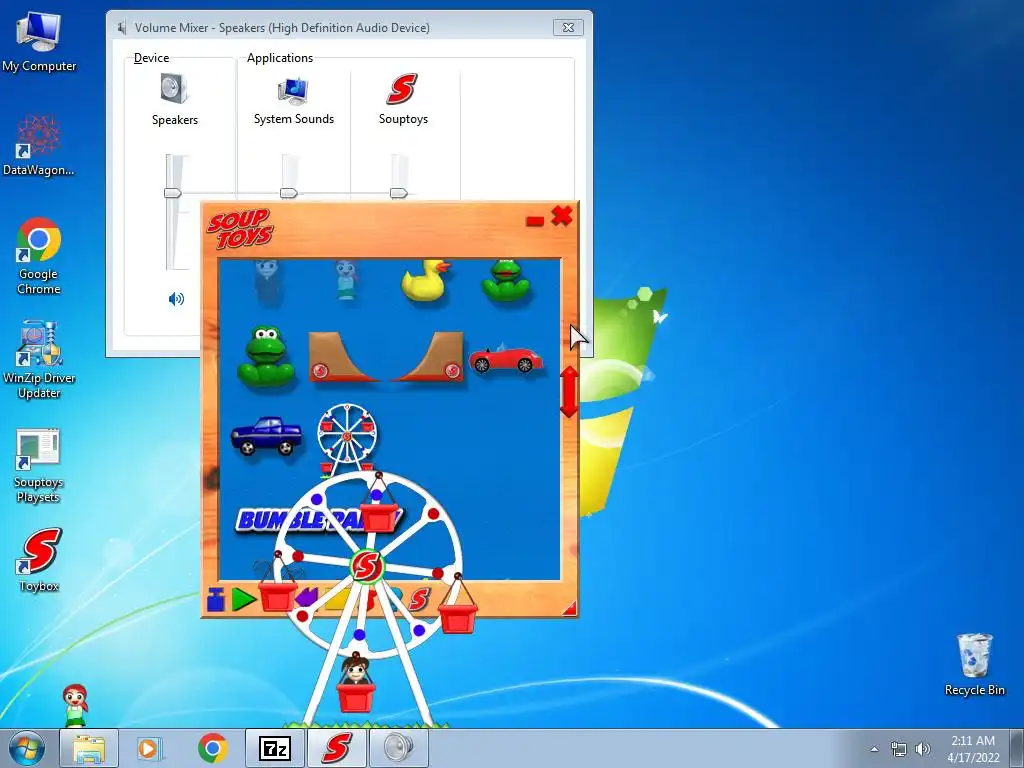Adjust the Souptoys volume slider in Volume Mixer
Screen dimensions: 1024x768
(398, 193)
